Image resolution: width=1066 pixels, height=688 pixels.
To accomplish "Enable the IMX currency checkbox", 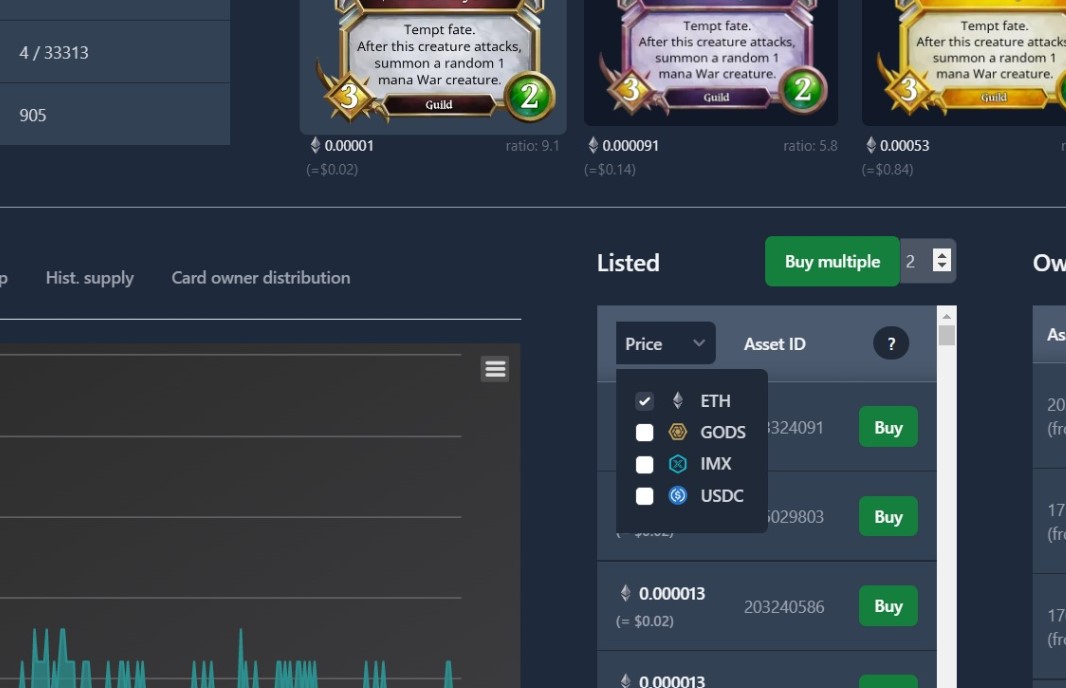I will coord(644,464).
